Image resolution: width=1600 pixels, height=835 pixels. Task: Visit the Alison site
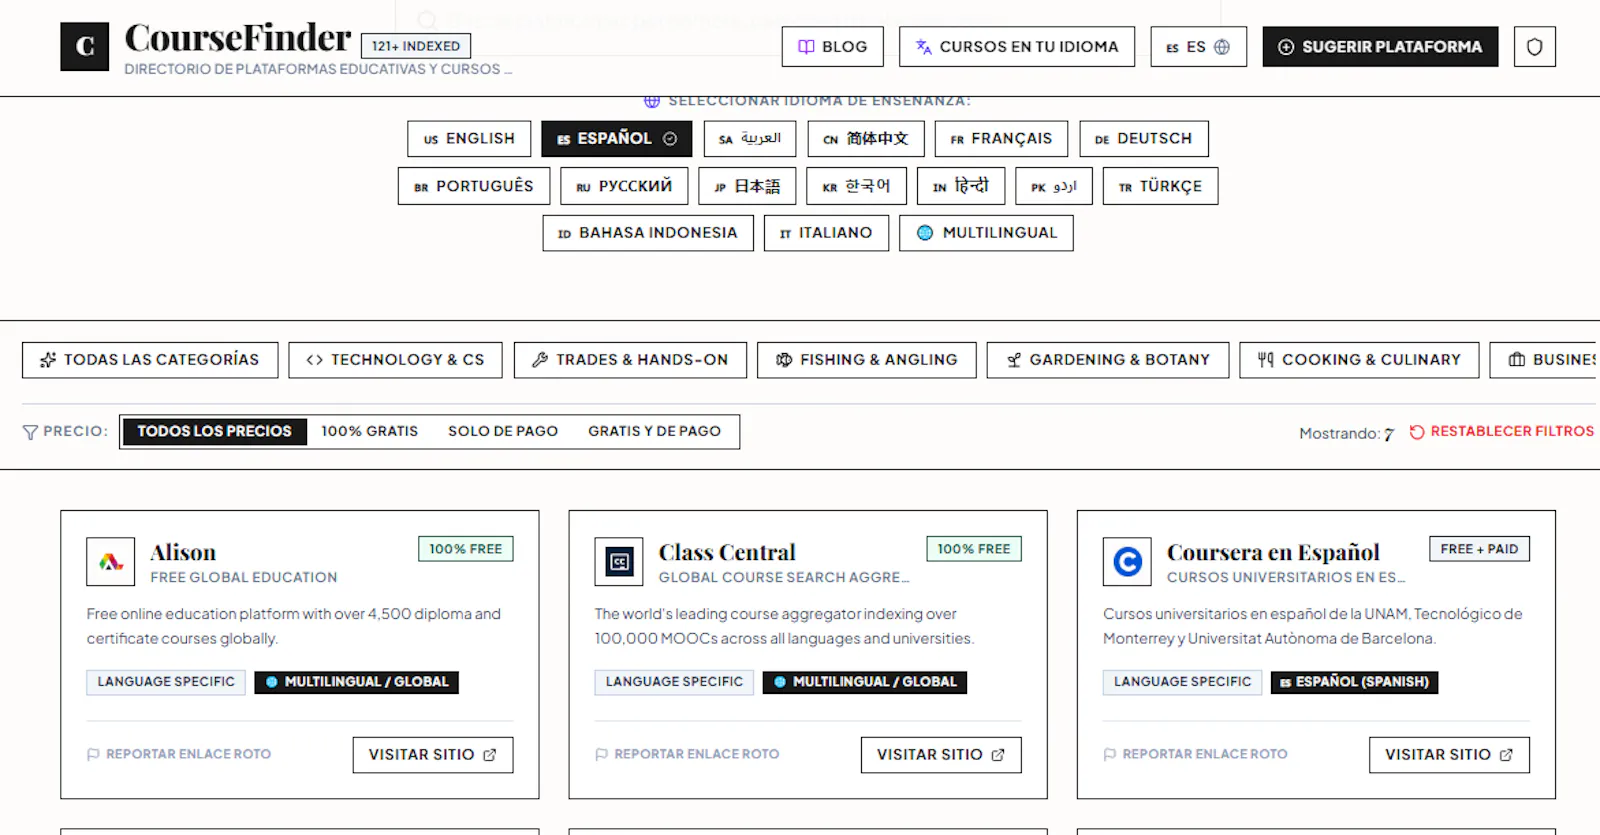click(433, 755)
